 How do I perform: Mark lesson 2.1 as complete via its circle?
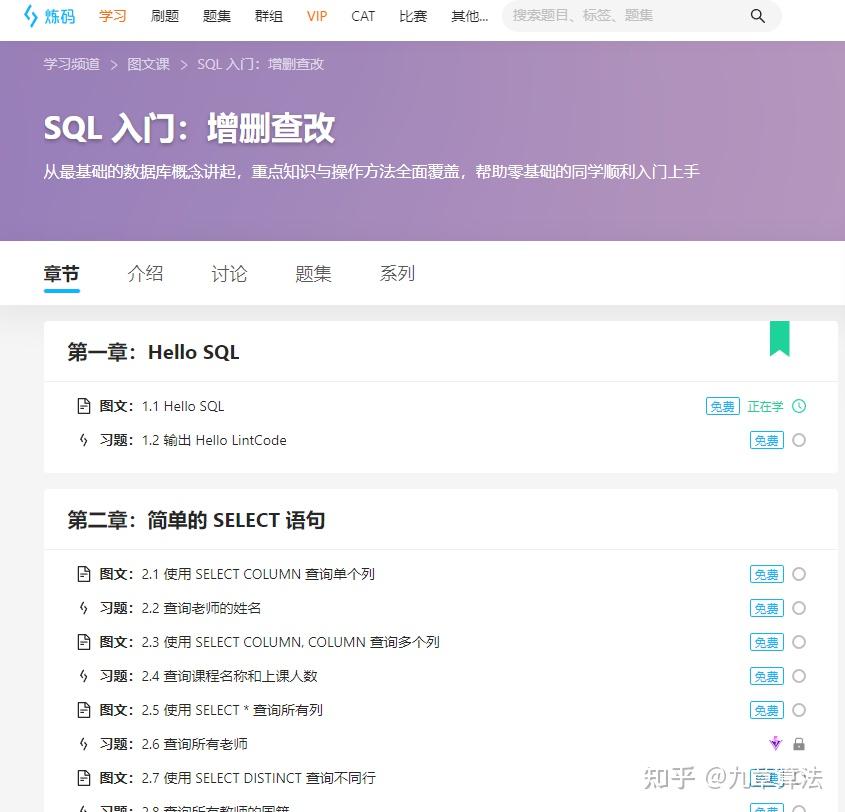click(x=798, y=574)
